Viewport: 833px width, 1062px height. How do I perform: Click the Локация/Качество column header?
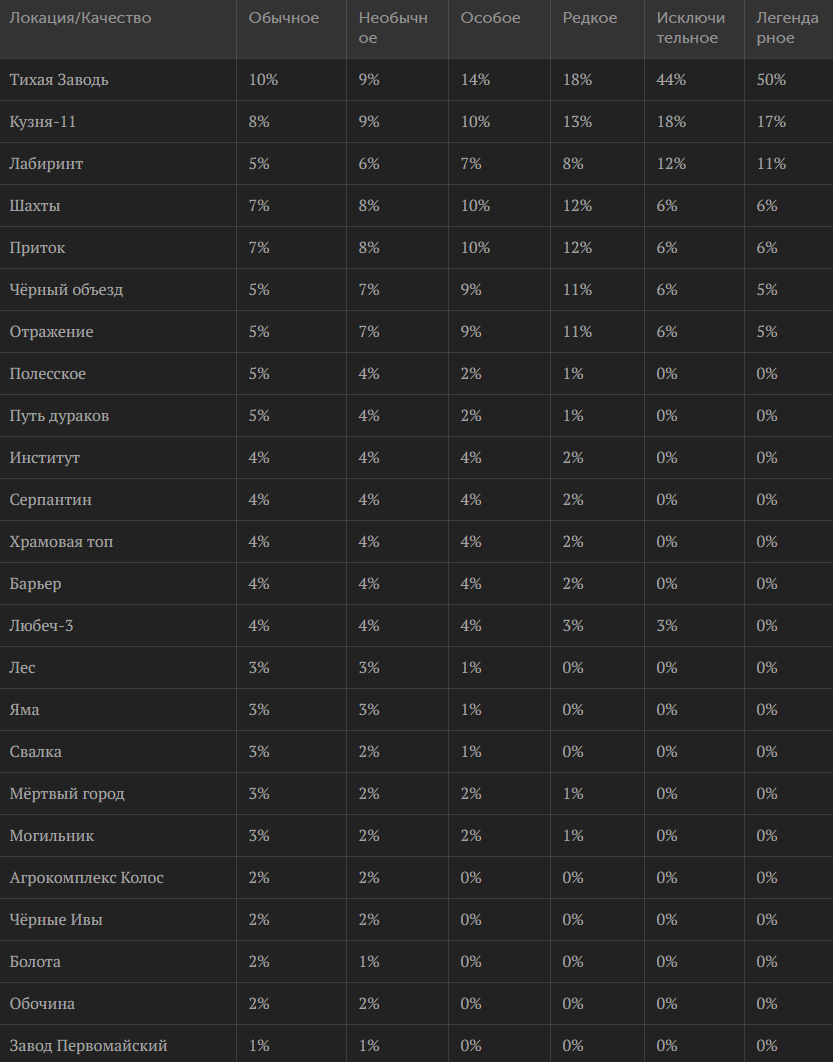[80, 18]
